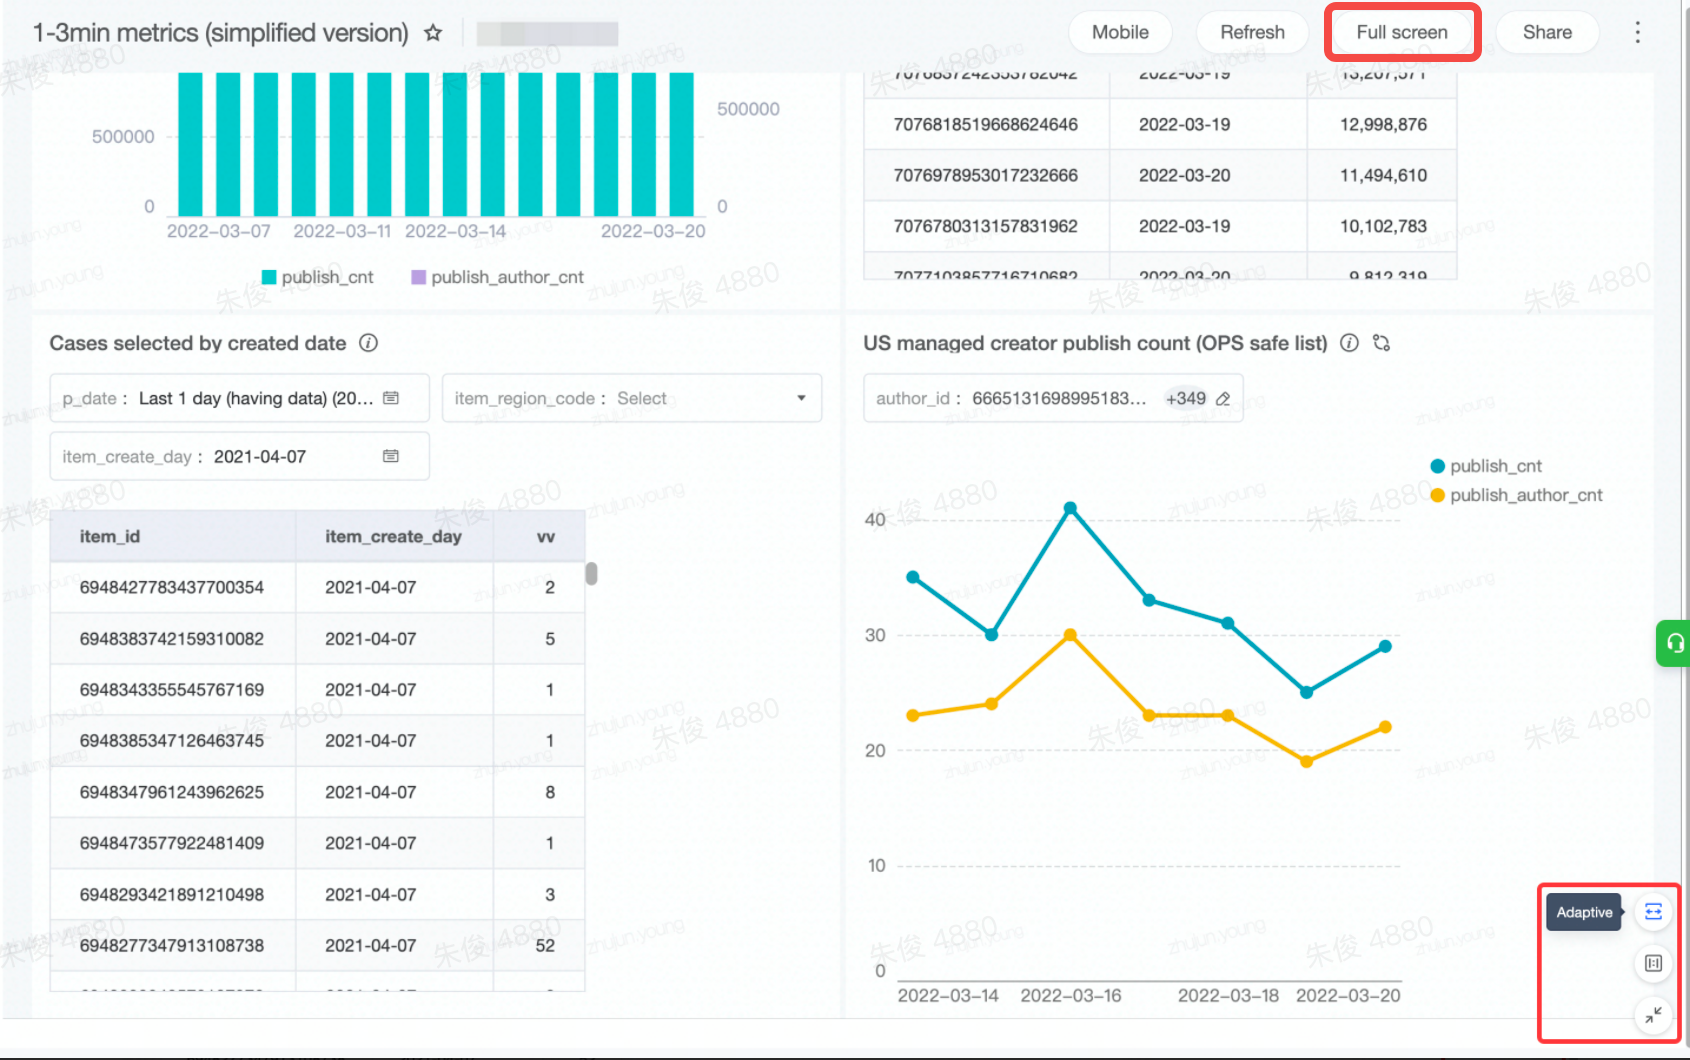
Task: Select item_id 6948473577922481409
Action: click(172, 843)
